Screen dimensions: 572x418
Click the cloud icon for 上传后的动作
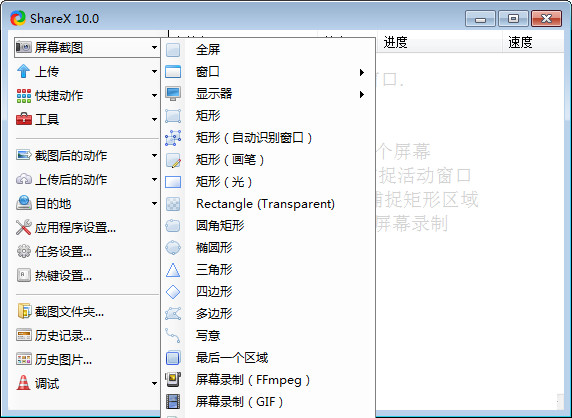(x=24, y=179)
